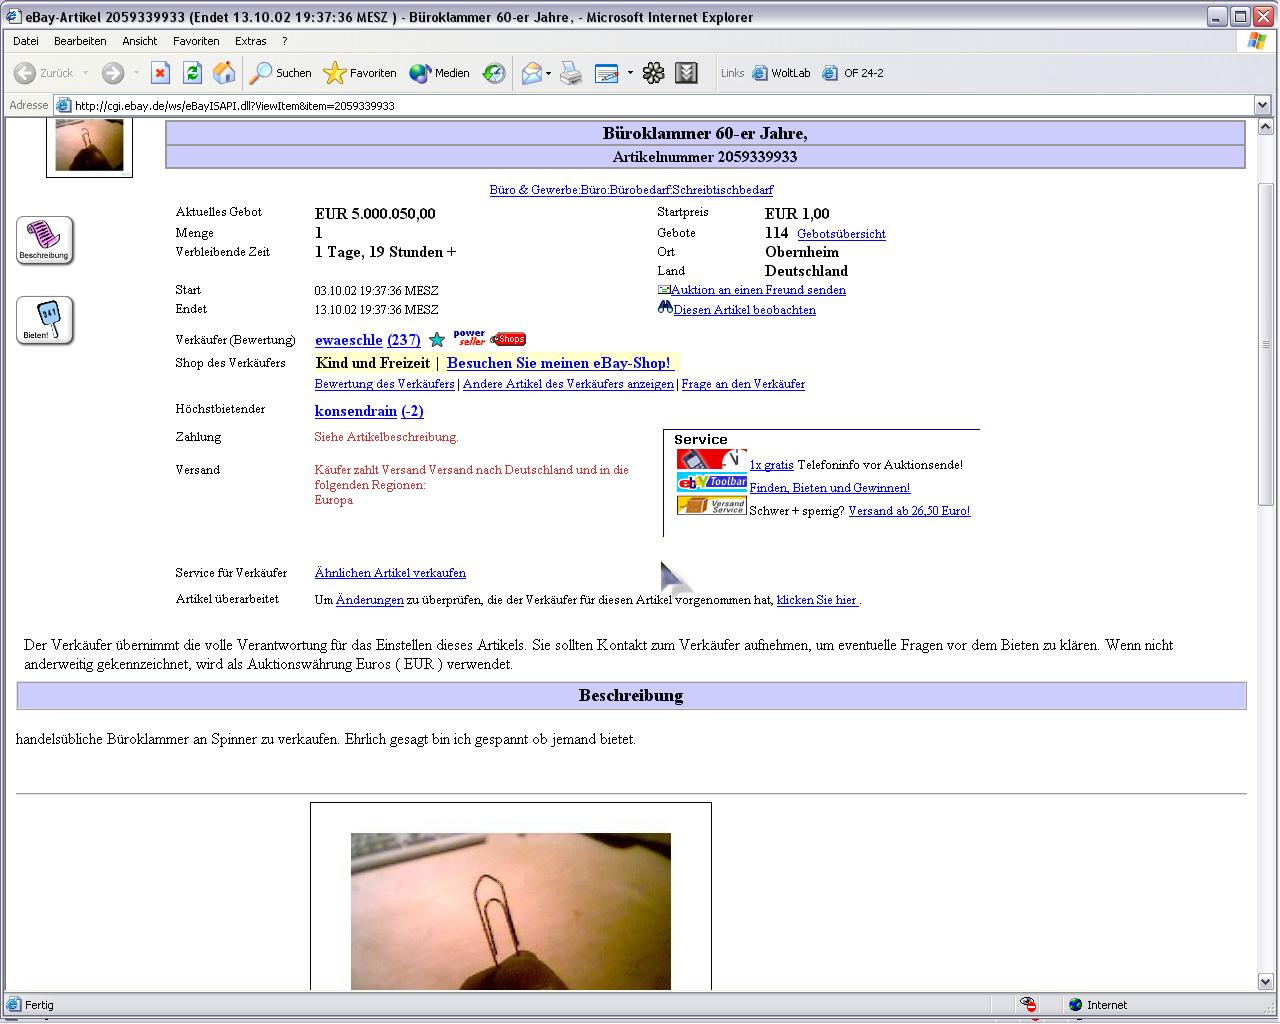Go back with the Zurück button
The image size is (1280, 1024).
point(45,73)
